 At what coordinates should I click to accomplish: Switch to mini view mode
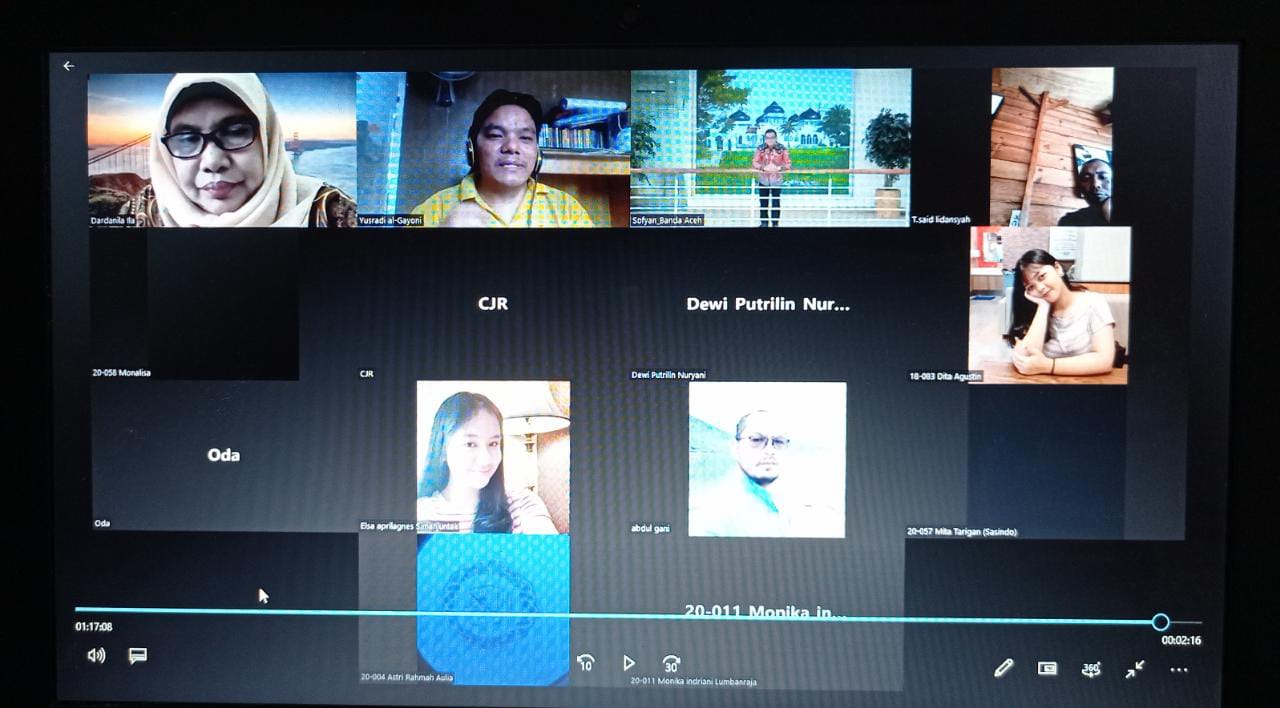(x=1047, y=668)
